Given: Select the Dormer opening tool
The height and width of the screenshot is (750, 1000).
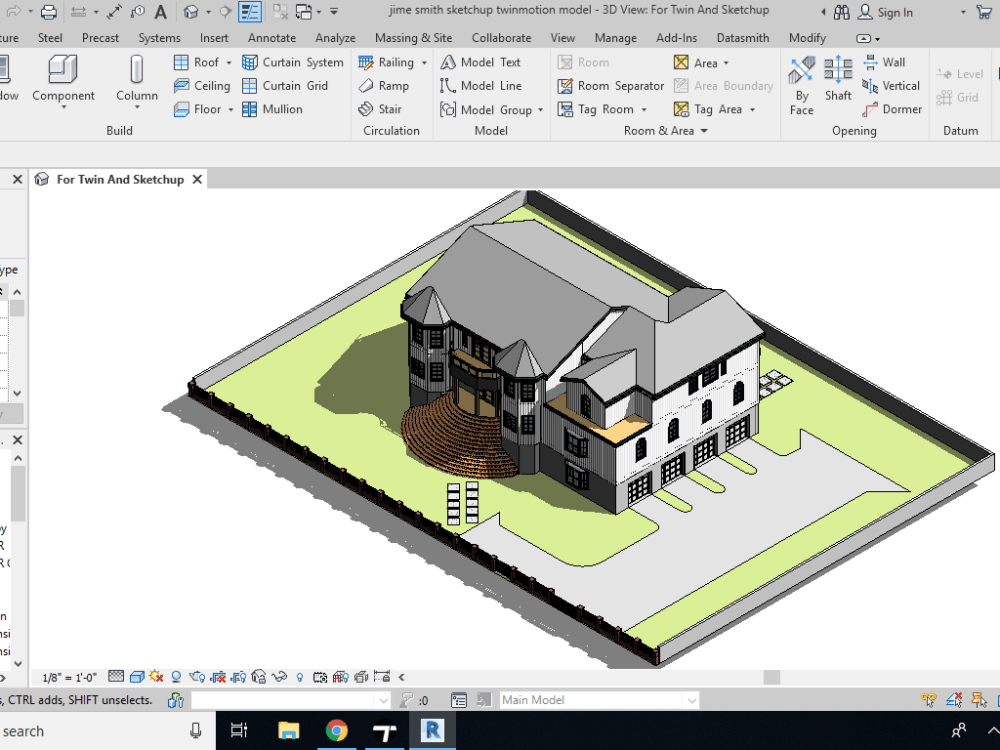Looking at the screenshot, I should tap(893, 109).
